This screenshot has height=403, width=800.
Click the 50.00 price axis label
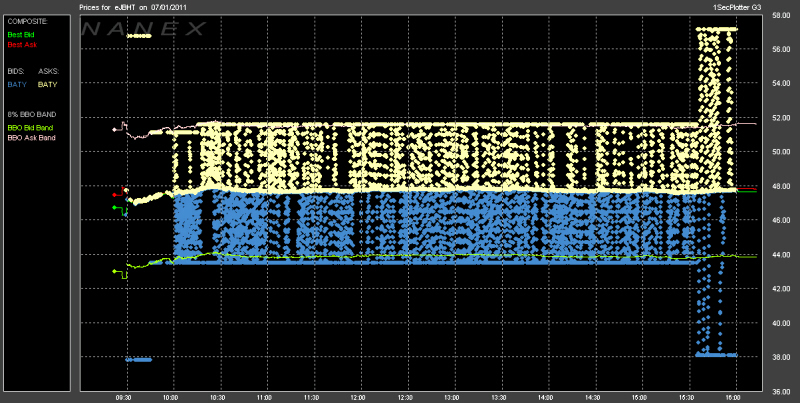click(x=781, y=152)
